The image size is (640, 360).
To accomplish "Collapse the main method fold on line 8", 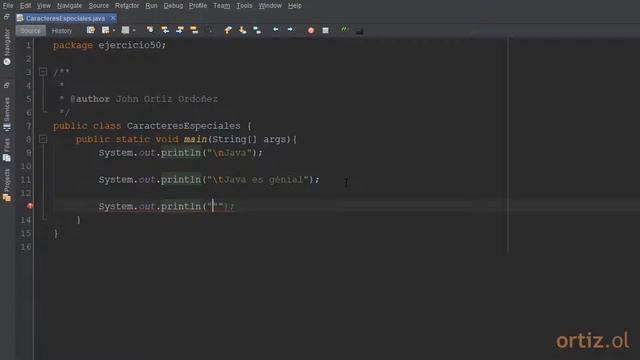I will (43, 139).
